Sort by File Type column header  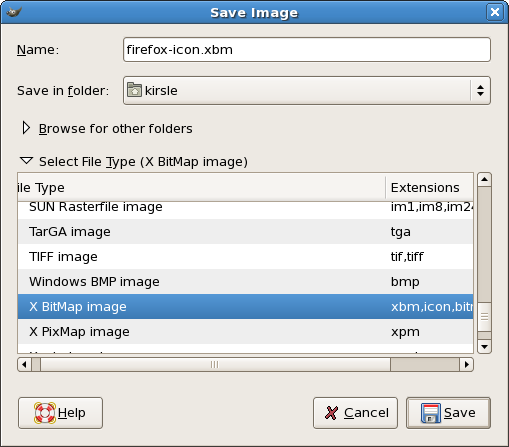pos(202,188)
